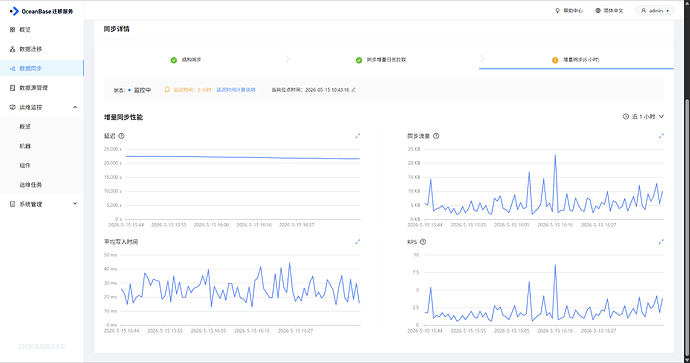
Task: Click green check of 同步增量日志拉取 step
Action: [359, 60]
